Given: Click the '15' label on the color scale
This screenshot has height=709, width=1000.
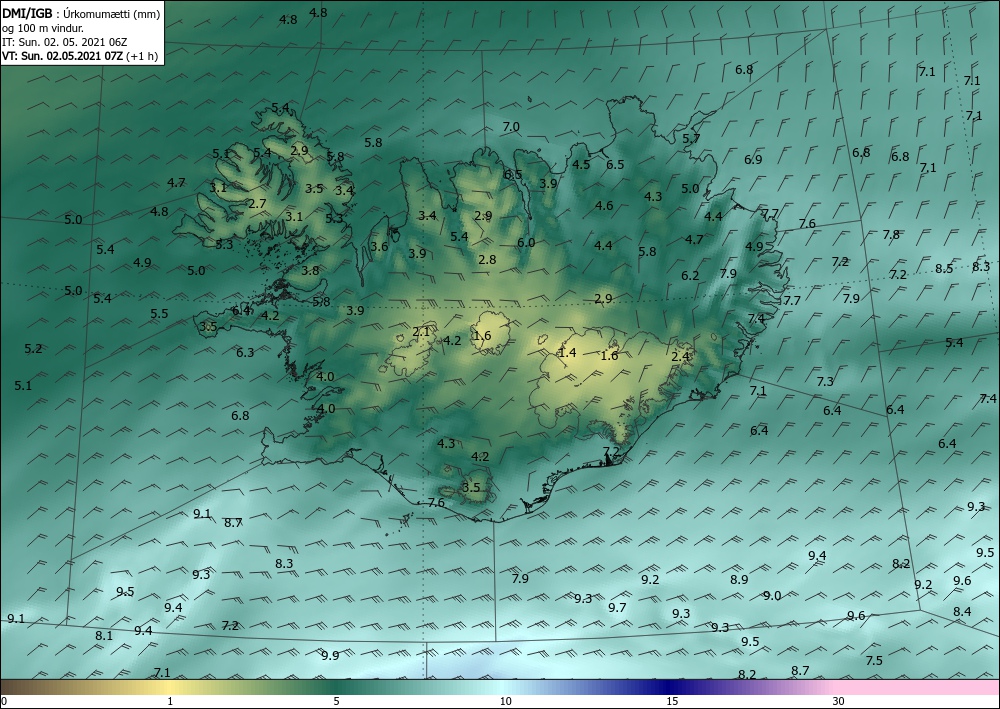Looking at the screenshot, I should pyautogui.click(x=672, y=701).
